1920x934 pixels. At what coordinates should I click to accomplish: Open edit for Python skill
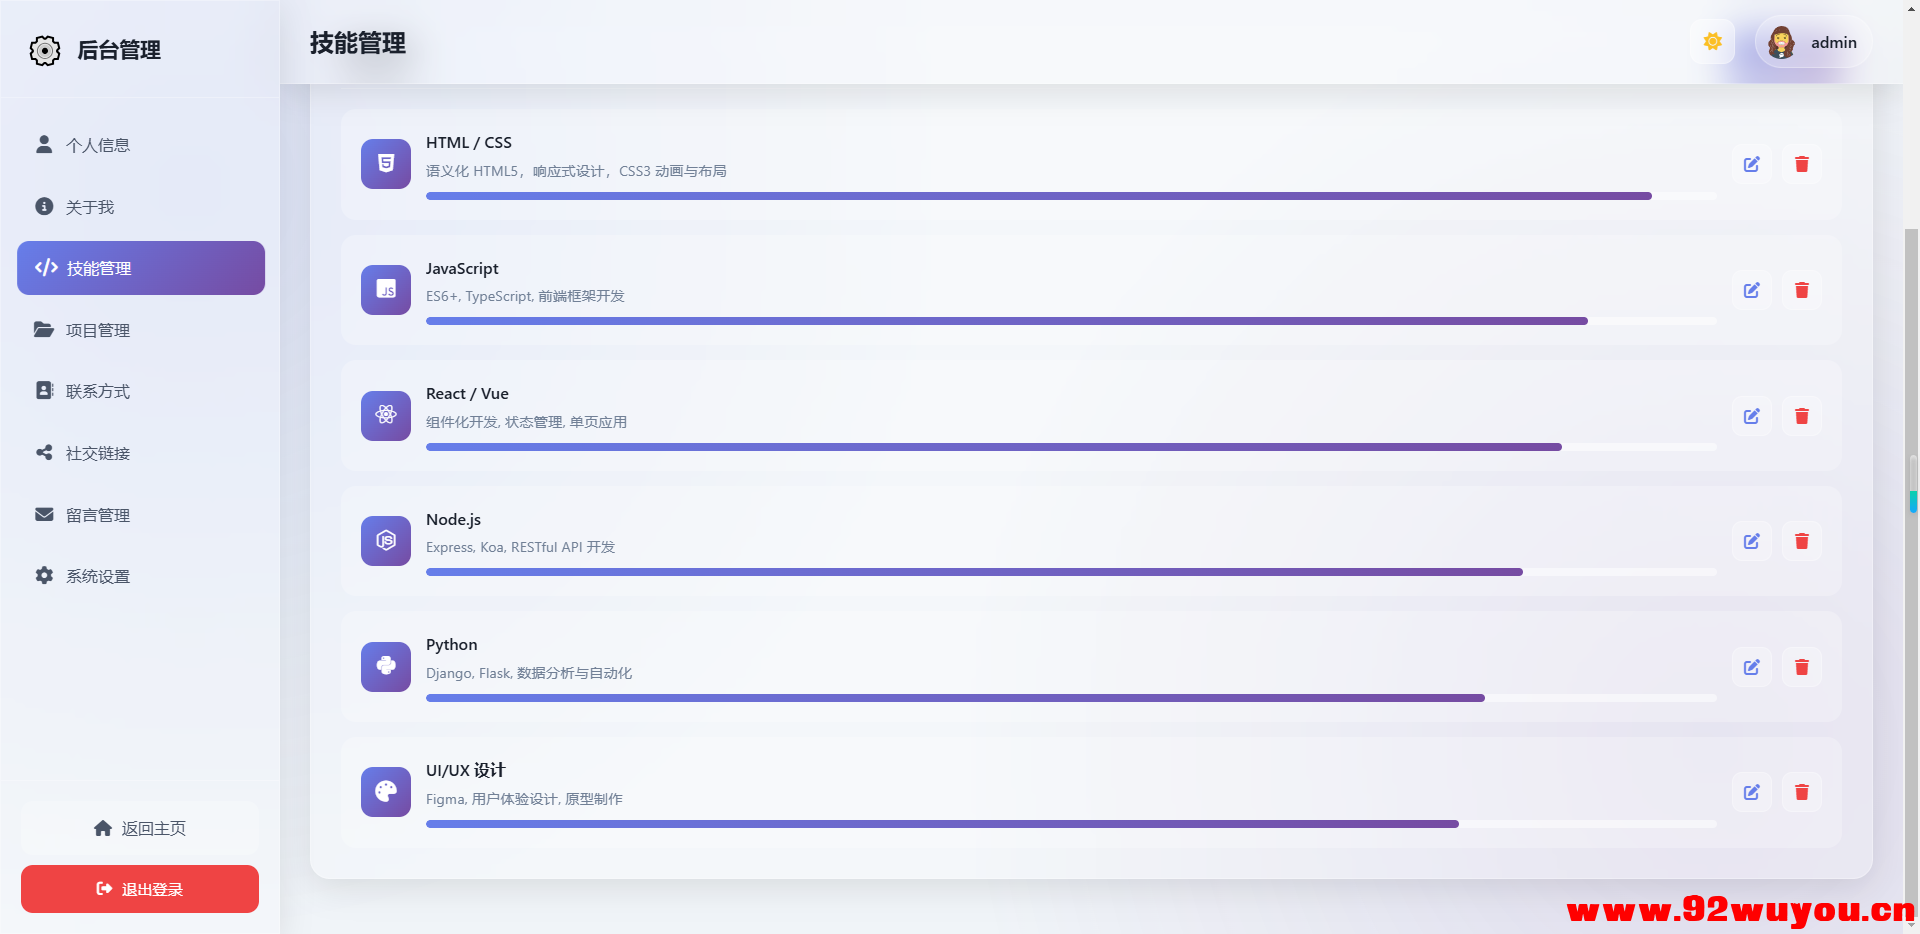point(1751,667)
